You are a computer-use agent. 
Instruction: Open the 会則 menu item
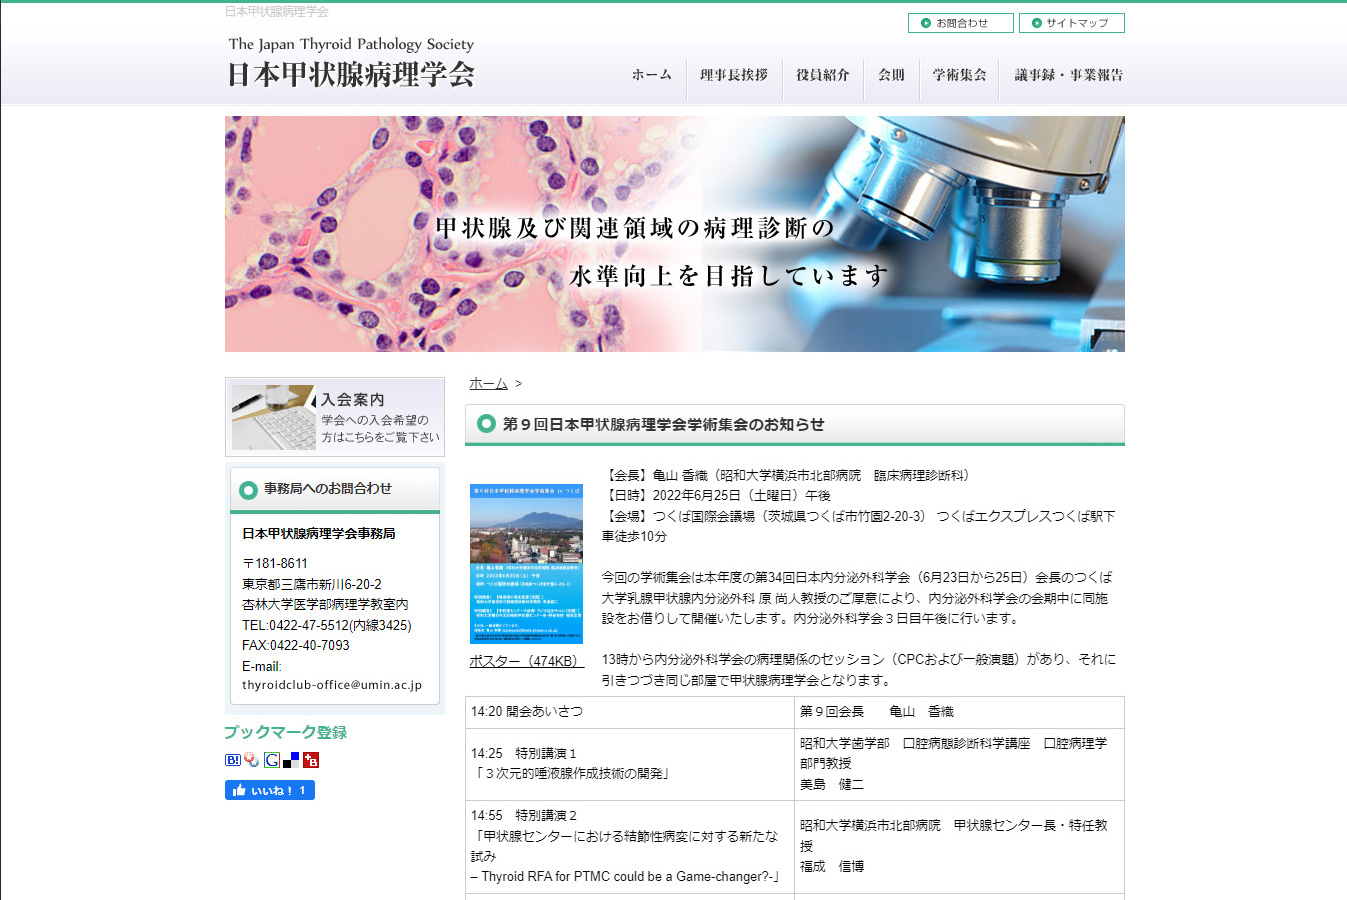coord(891,75)
